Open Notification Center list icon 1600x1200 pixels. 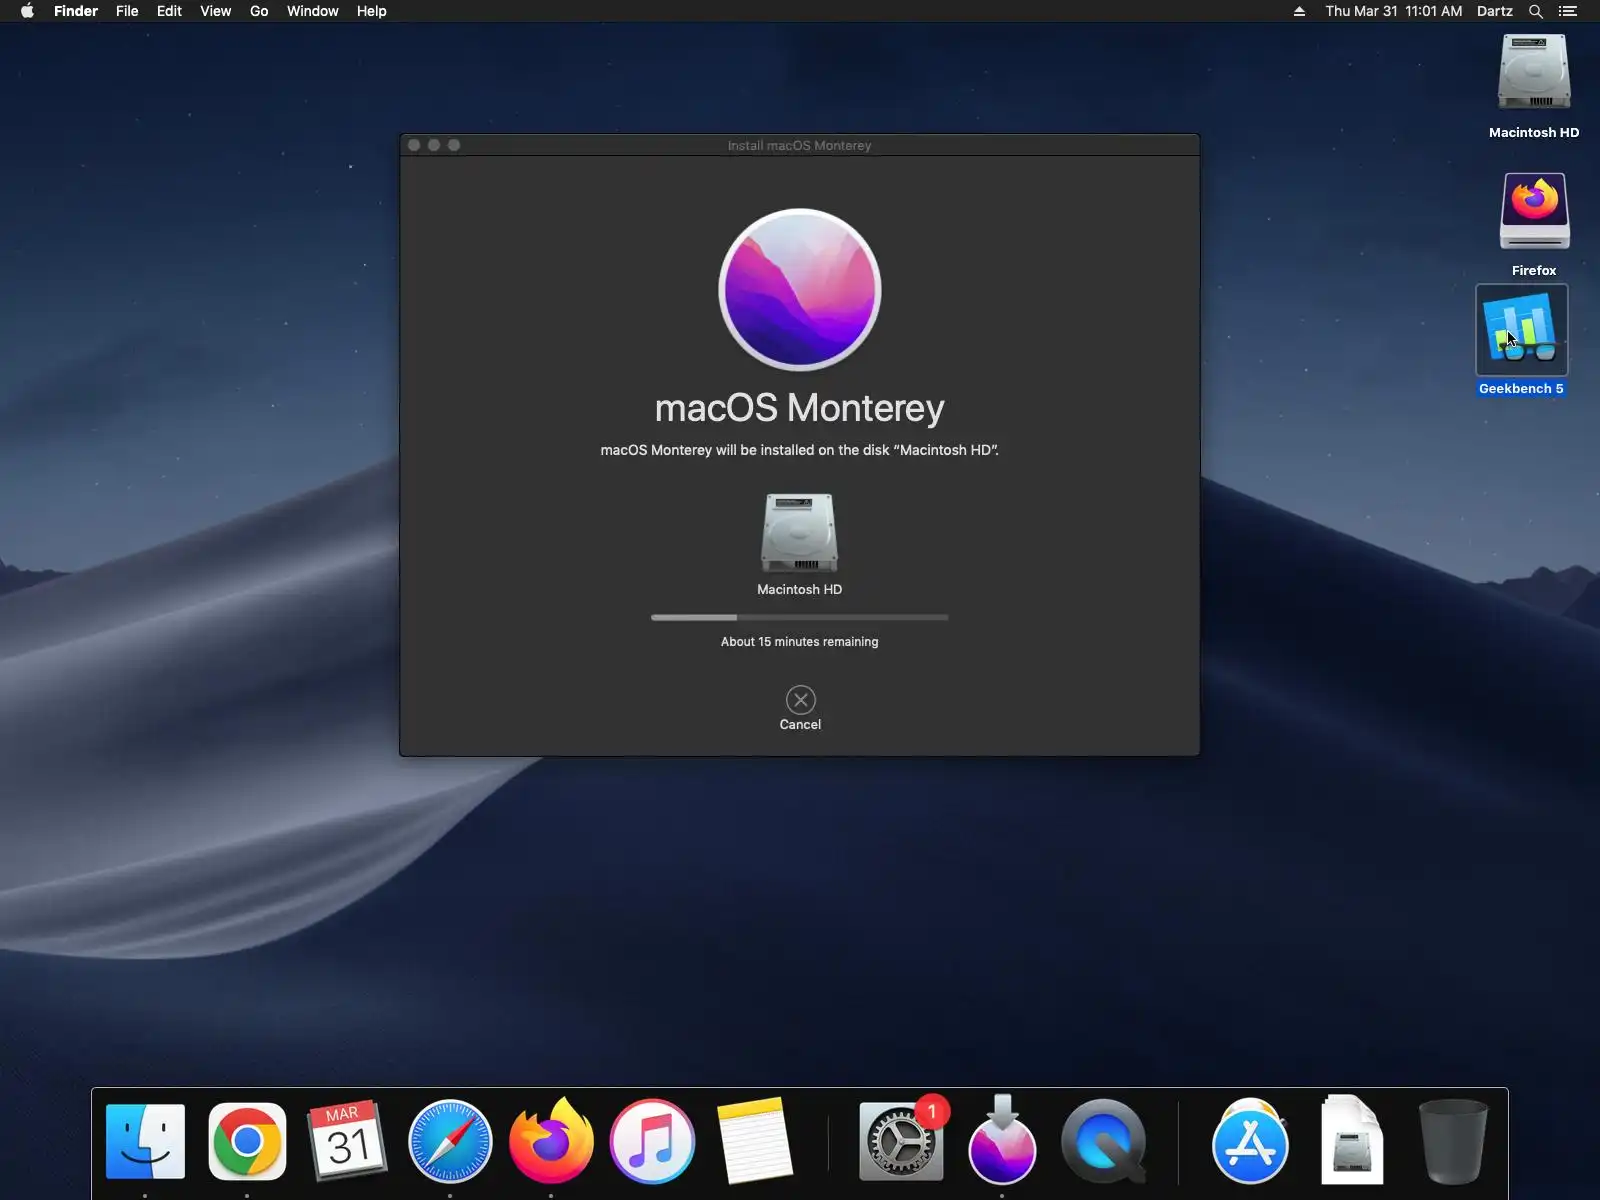click(1568, 11)
